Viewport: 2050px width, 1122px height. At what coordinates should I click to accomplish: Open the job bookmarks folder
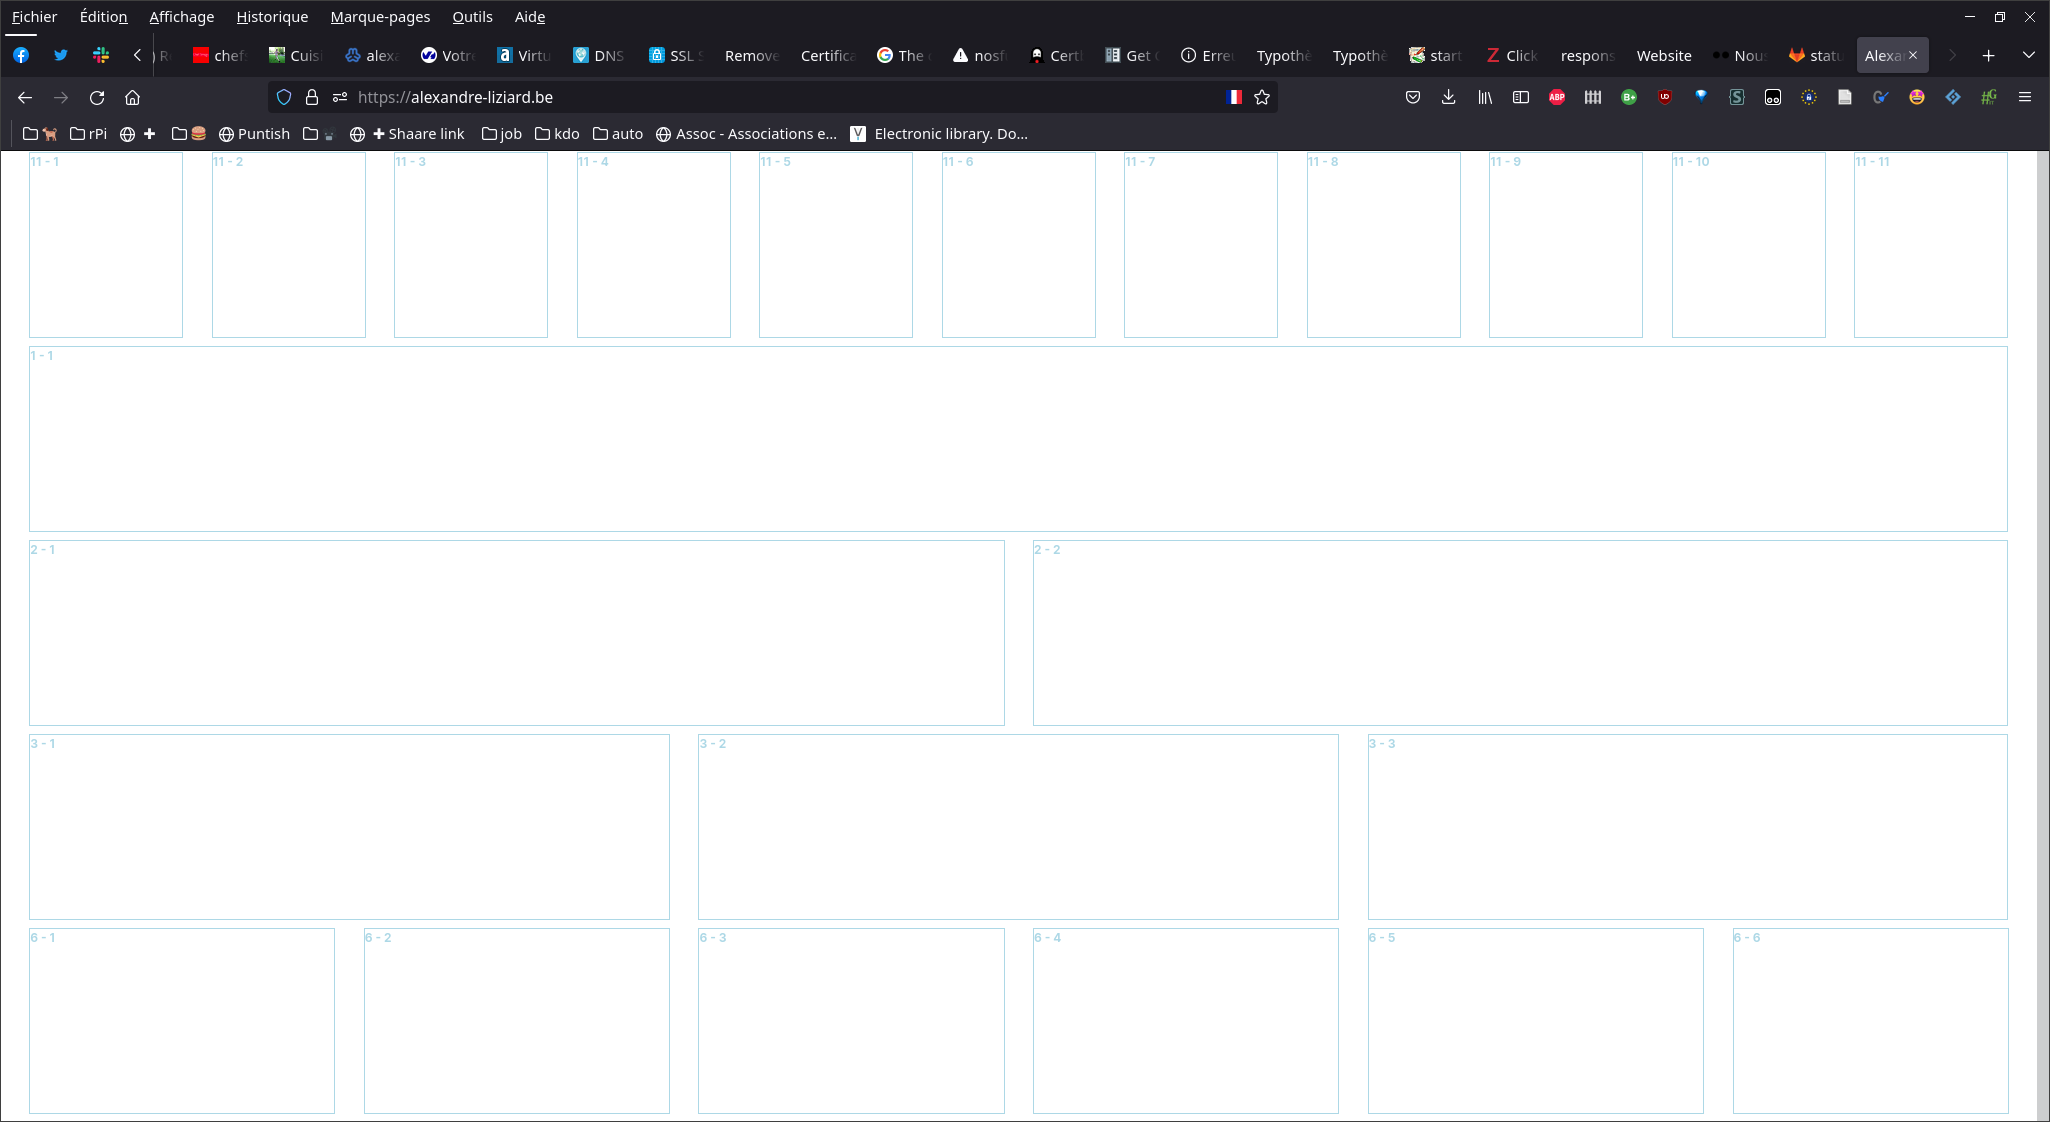pyautogui.click(x=502, y=134)
